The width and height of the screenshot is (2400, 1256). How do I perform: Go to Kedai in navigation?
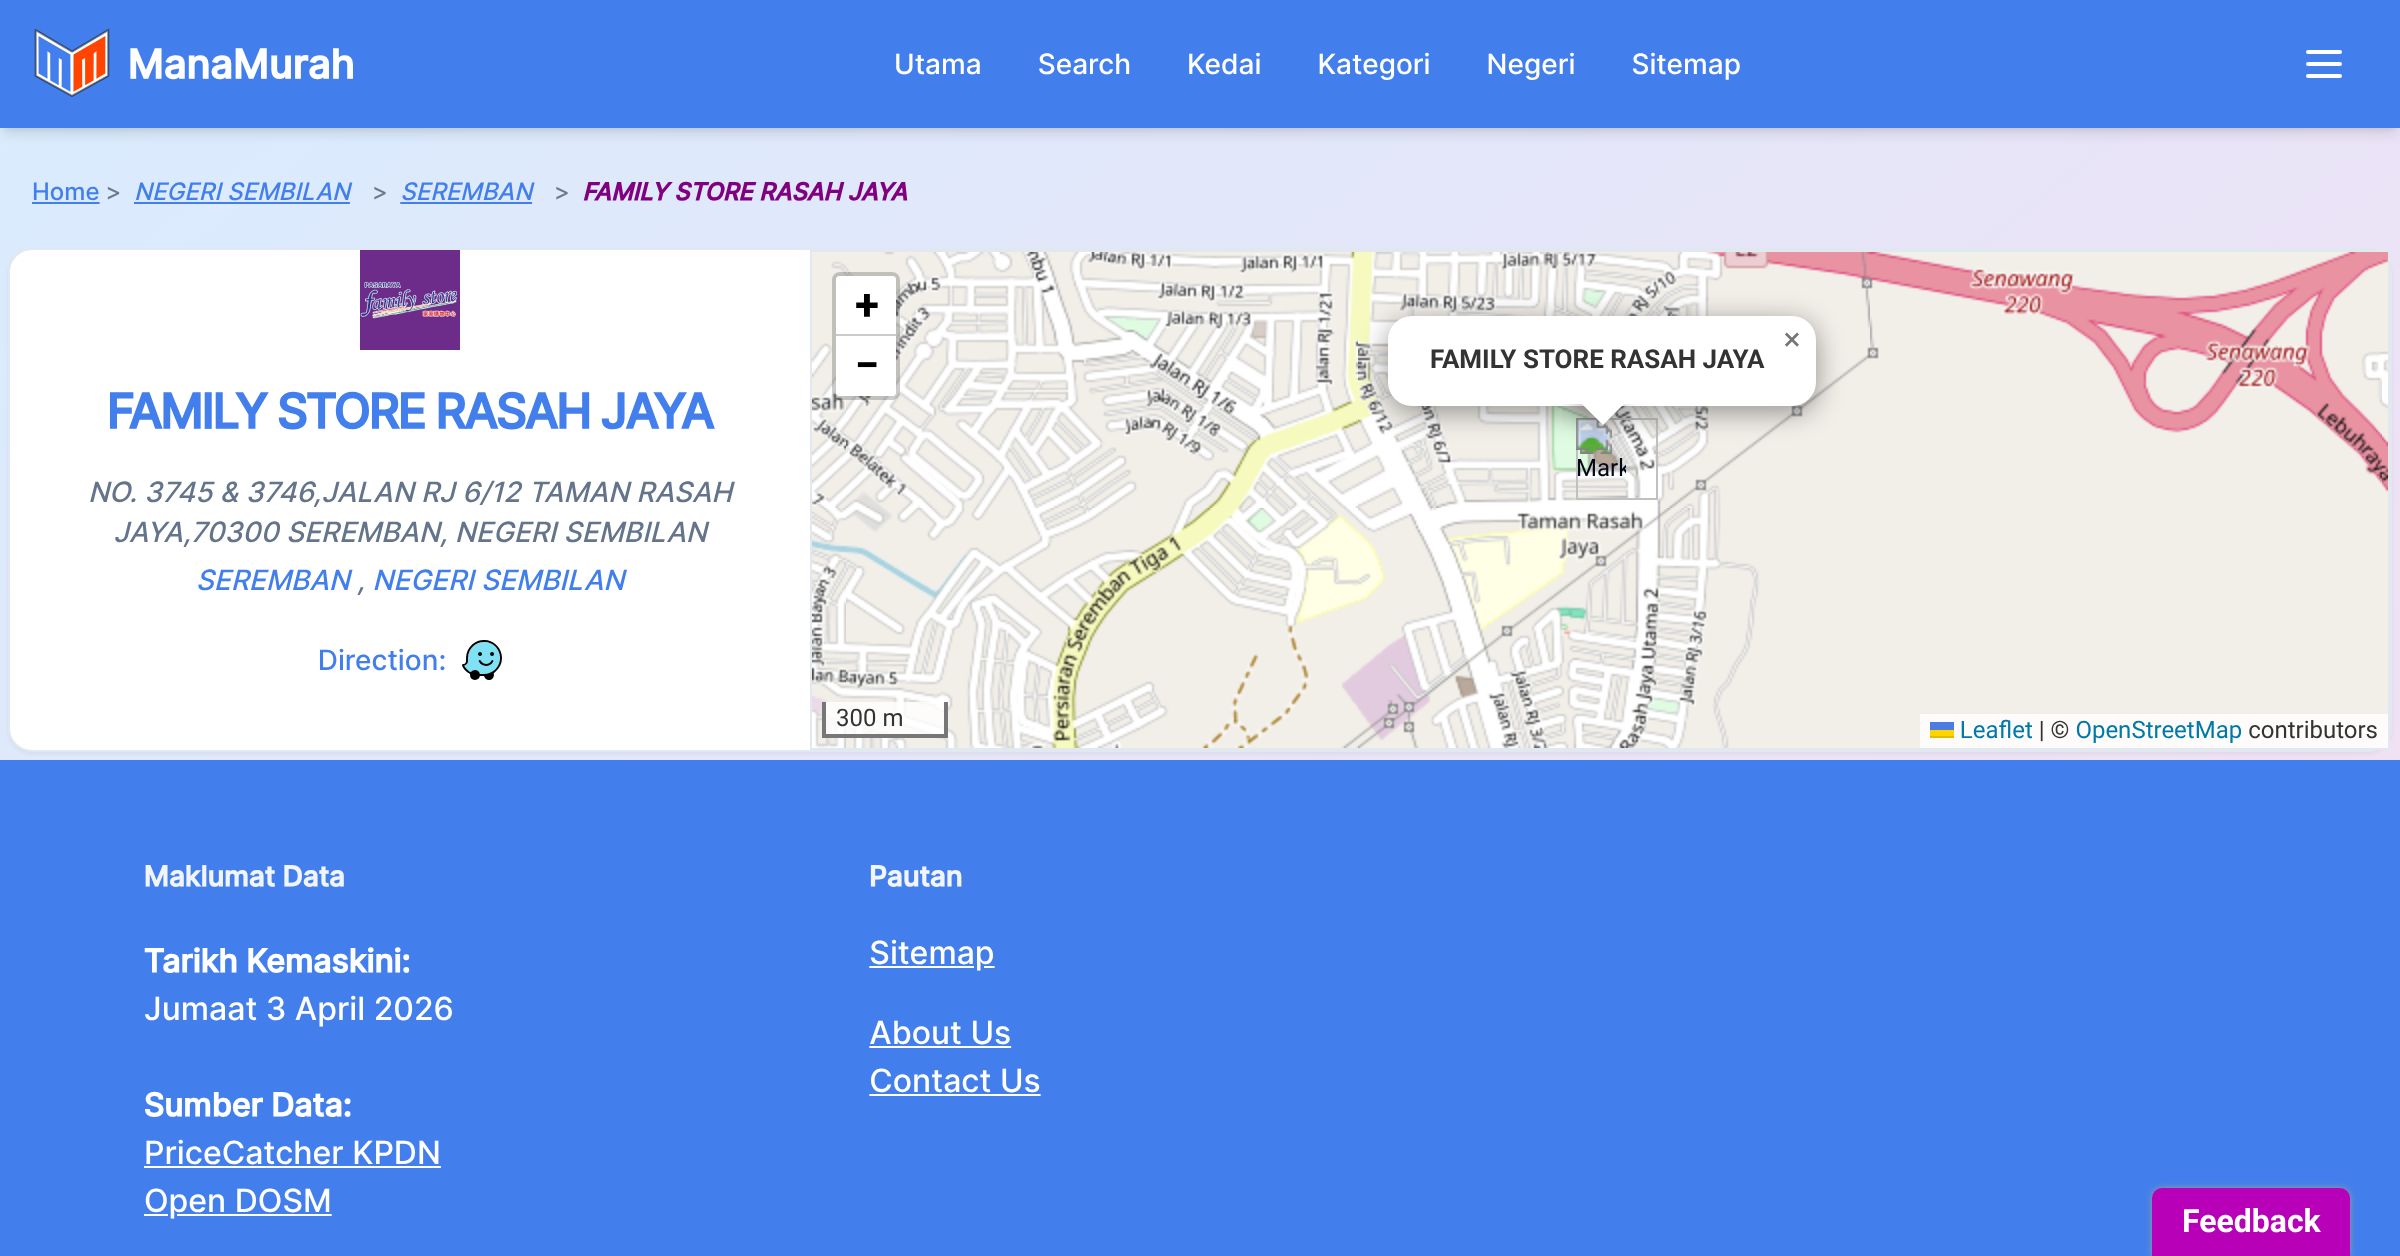[x=1223, y=64]
